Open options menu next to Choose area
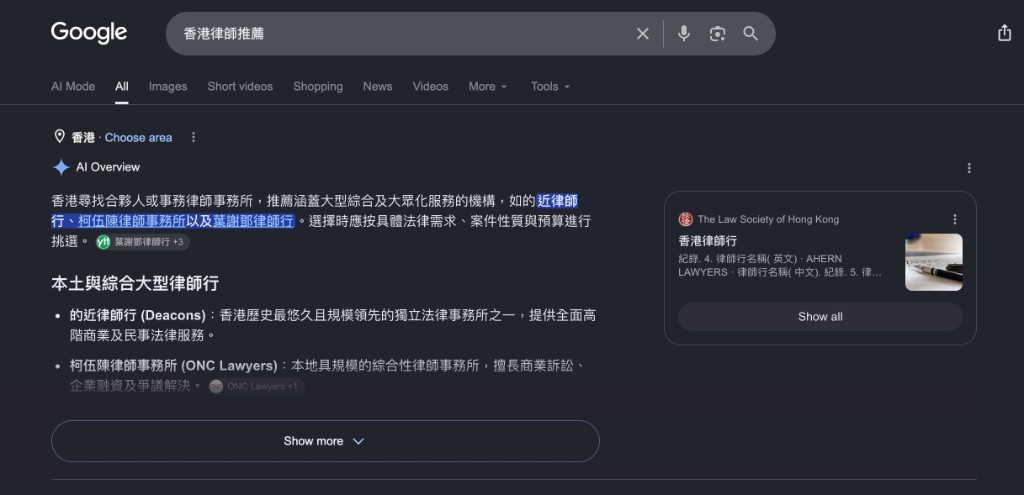The image size is (1024, 495). click(x=193, y=137)
